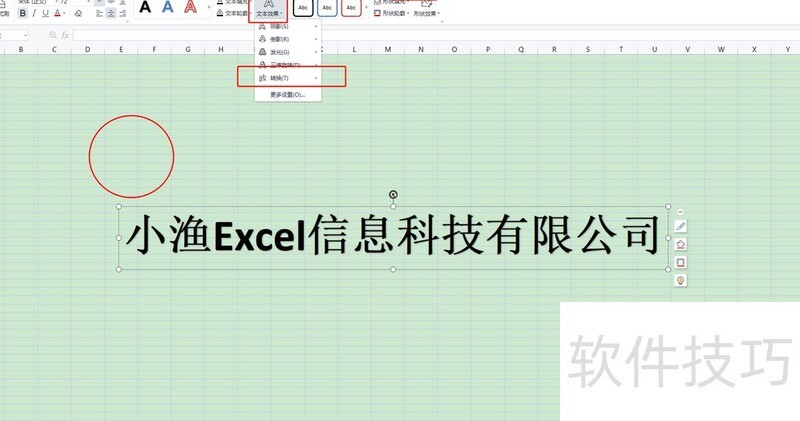Apply the red-bordered Abc shape style

pyautogui.click(x=351, y=8)
